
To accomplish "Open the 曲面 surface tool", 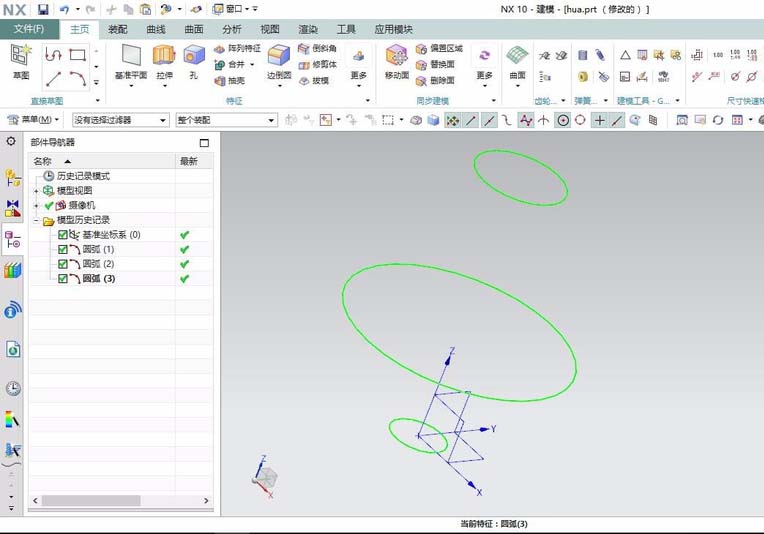I will pos(517,62).
